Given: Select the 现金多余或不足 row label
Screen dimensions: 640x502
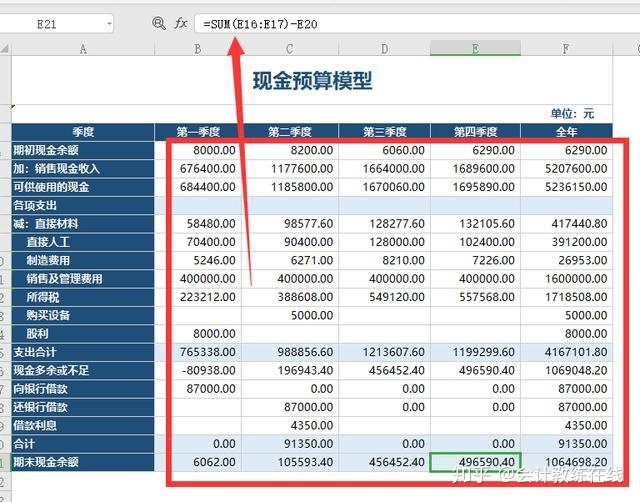Looking at the screenshot, I should pos(83,371).
